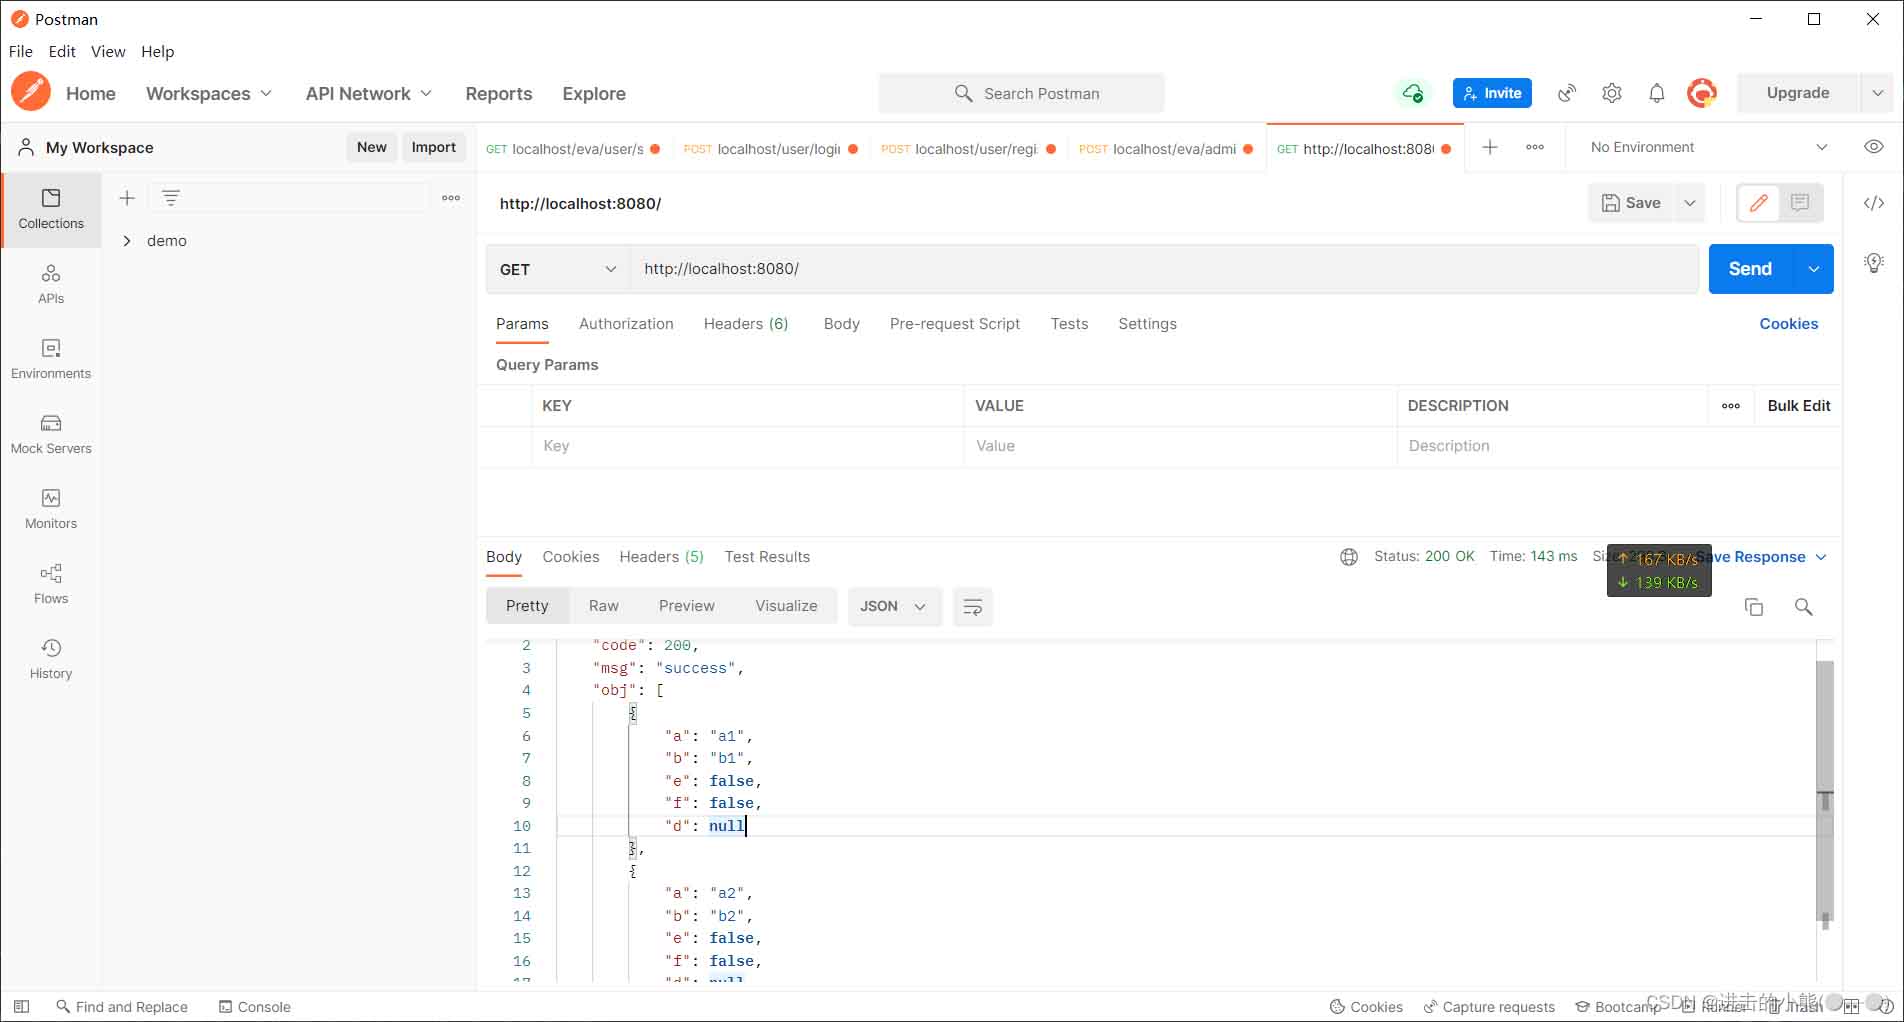Copy the response body to clipboard
This screenshot has height=1022, width=1904.
[1753, 607]
